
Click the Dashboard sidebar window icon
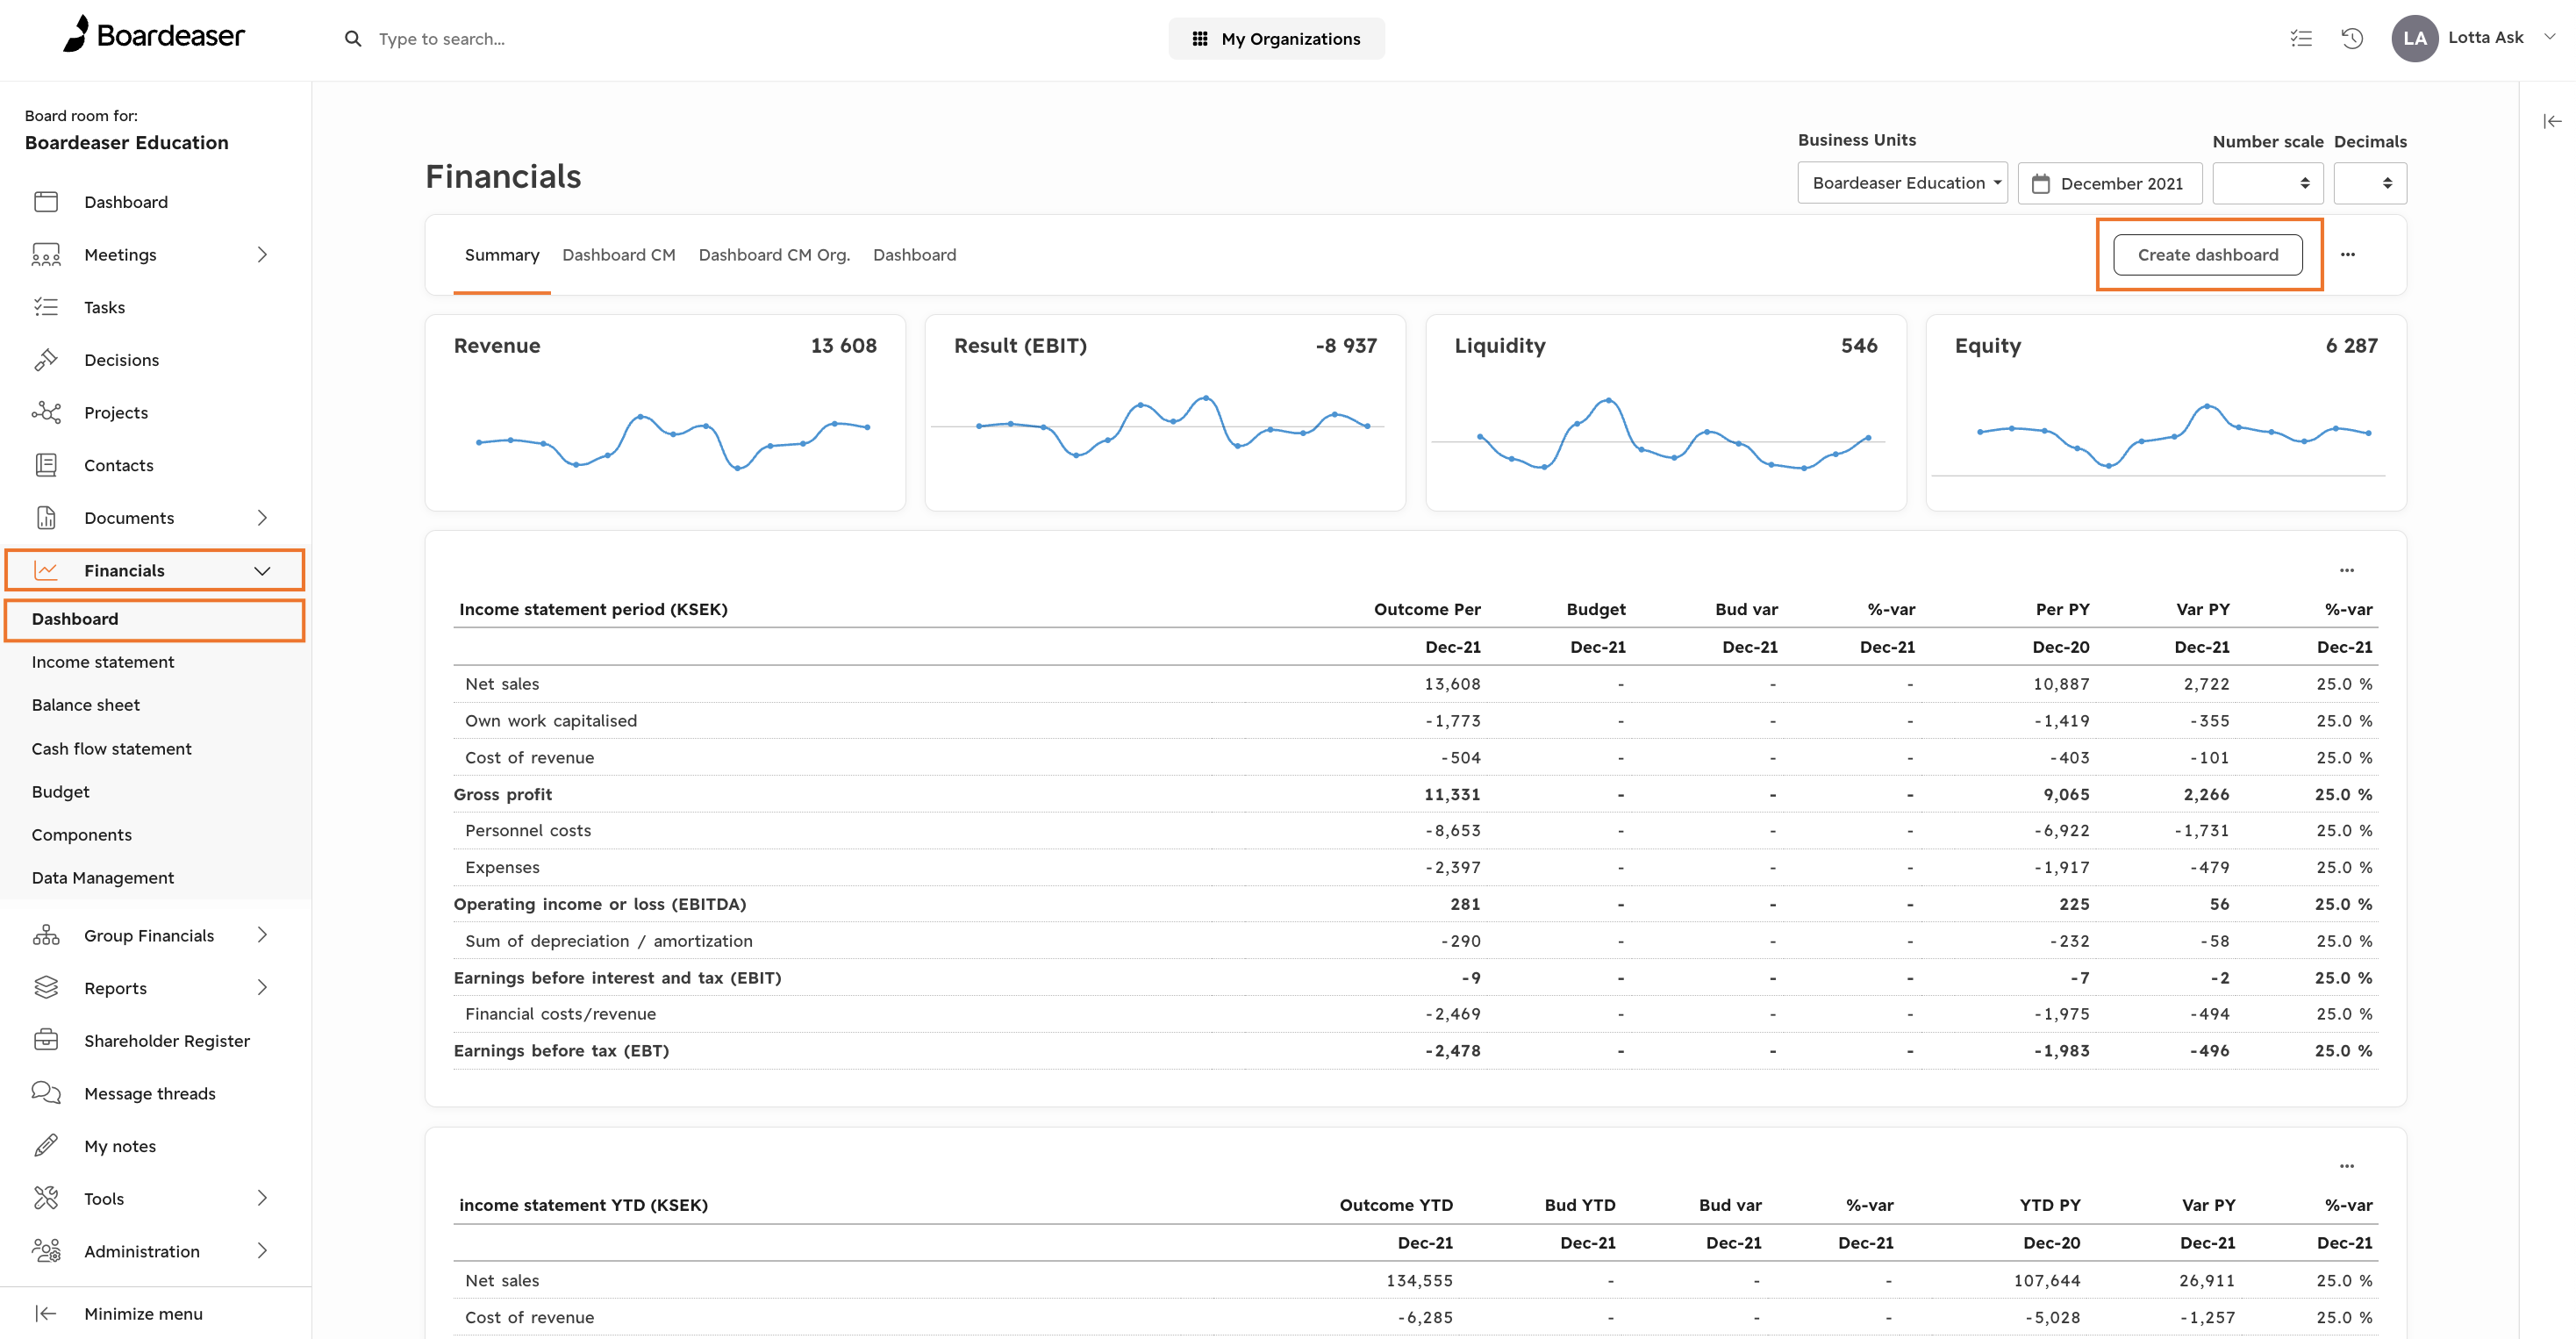coord(46,202)
